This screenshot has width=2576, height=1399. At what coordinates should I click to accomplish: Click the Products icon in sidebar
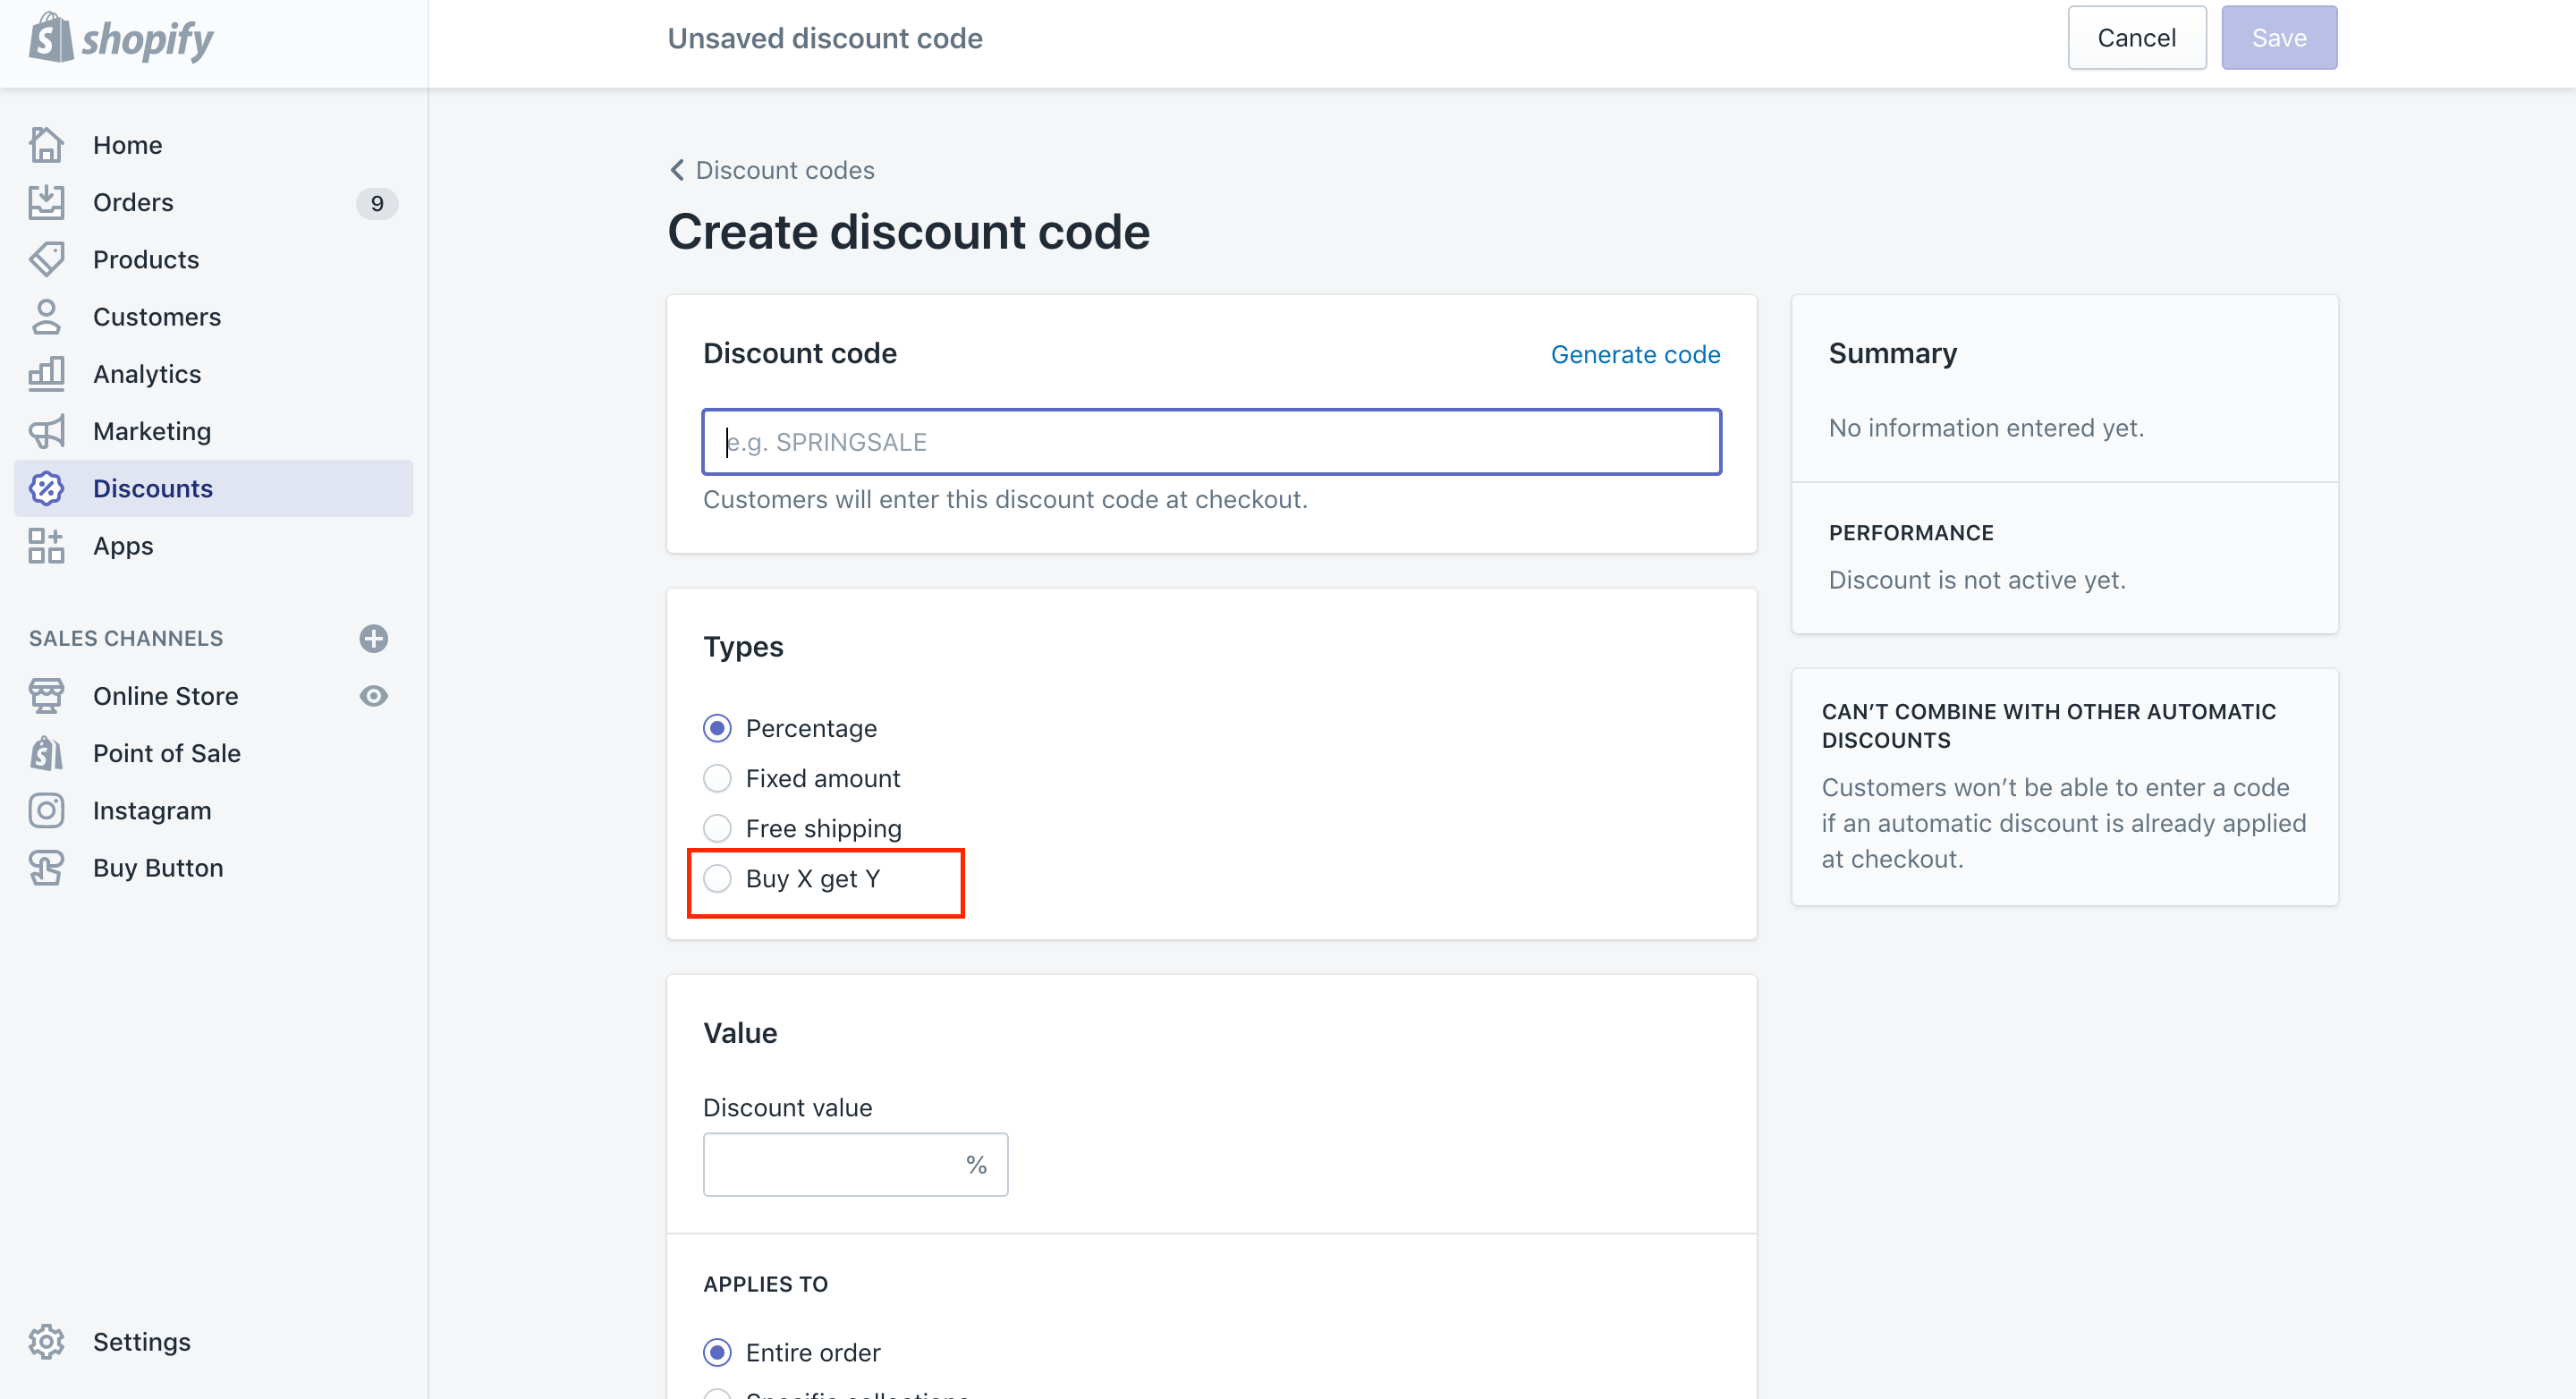(47, 259)
